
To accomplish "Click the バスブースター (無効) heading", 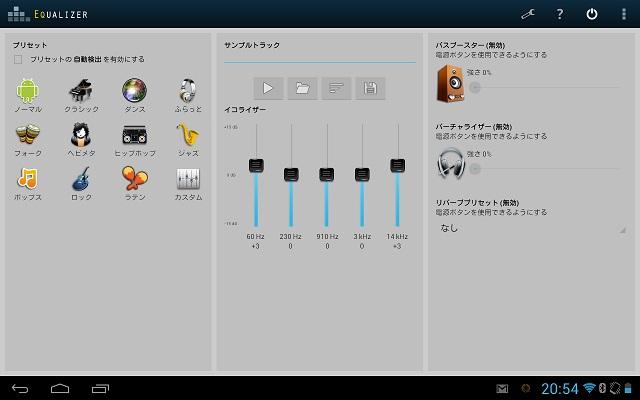I will click(470, 45).
